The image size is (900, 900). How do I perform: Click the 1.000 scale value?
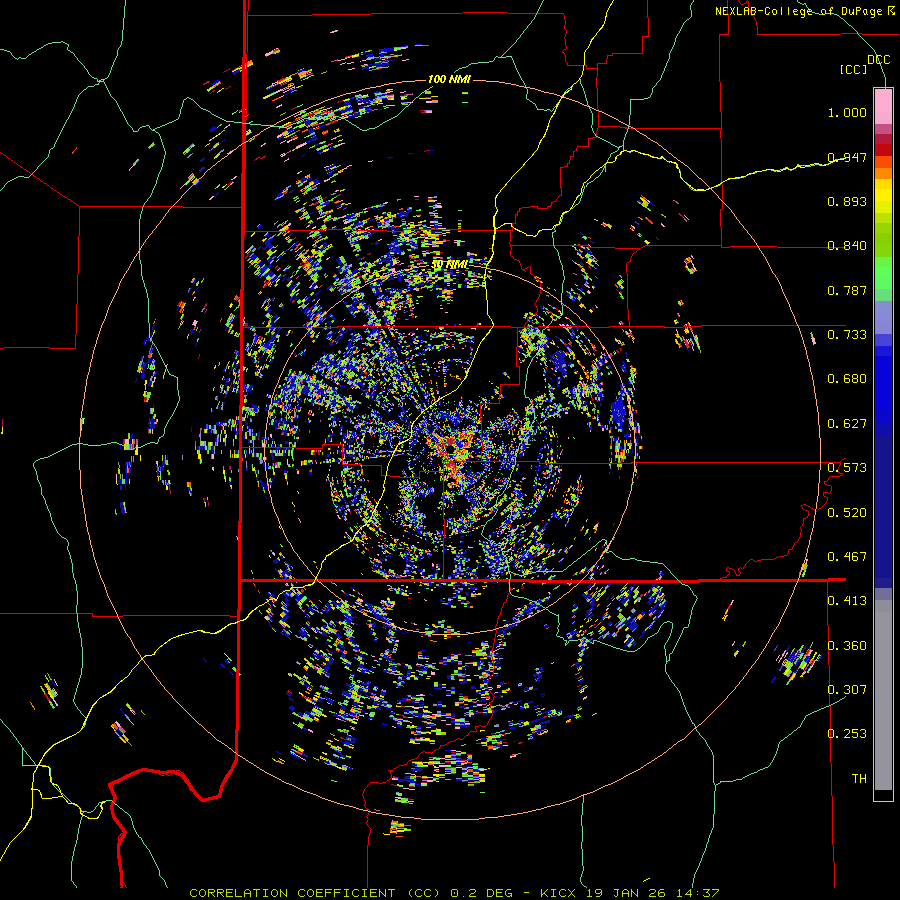click(847, 112)
